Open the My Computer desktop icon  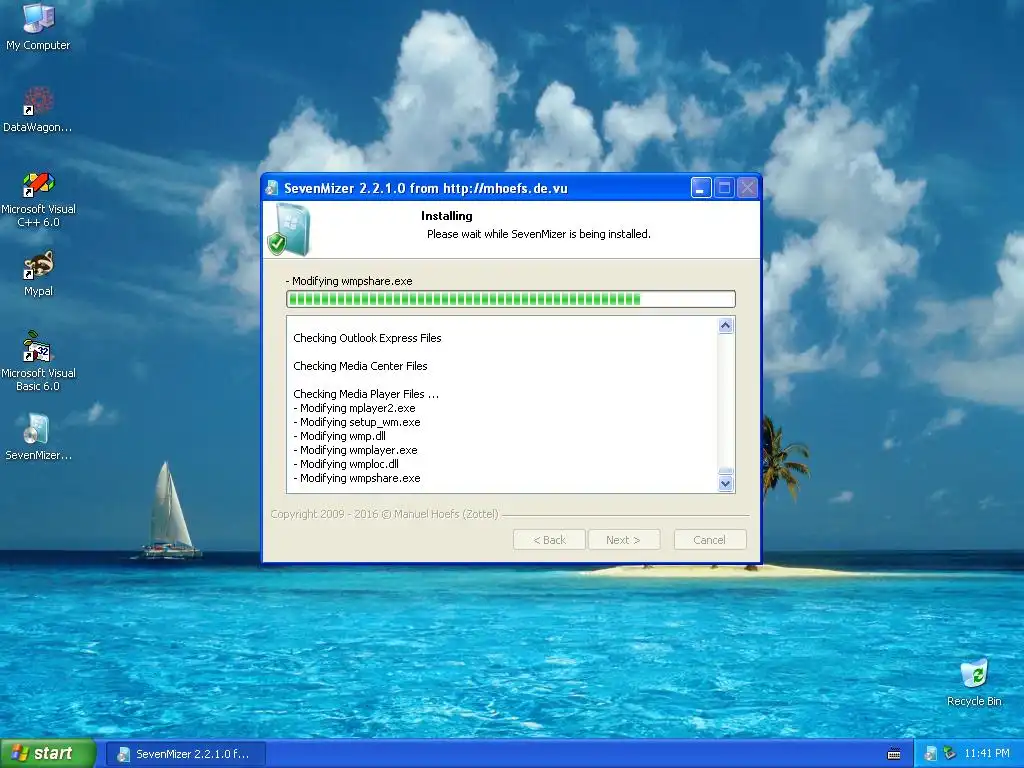[x=38, y=26]
